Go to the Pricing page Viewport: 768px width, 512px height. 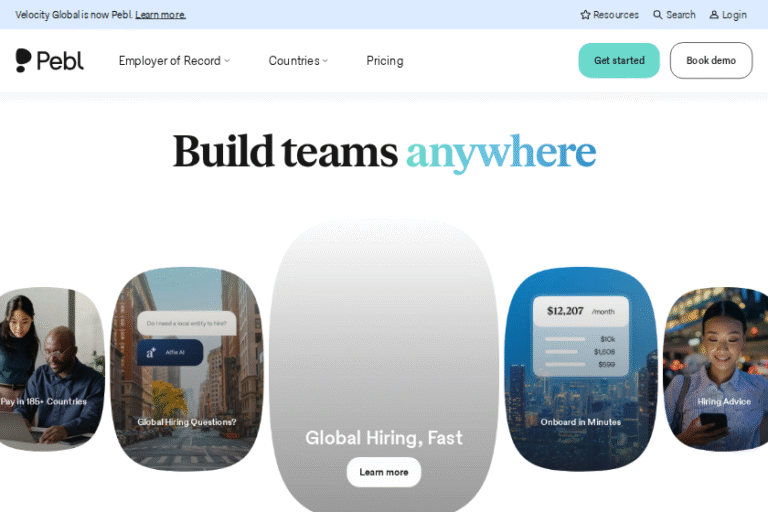click(x=385, y=61)
